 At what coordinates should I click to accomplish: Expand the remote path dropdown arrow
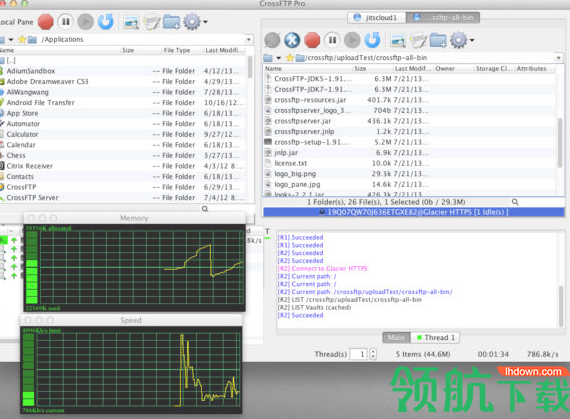click(x=558, y=58)
